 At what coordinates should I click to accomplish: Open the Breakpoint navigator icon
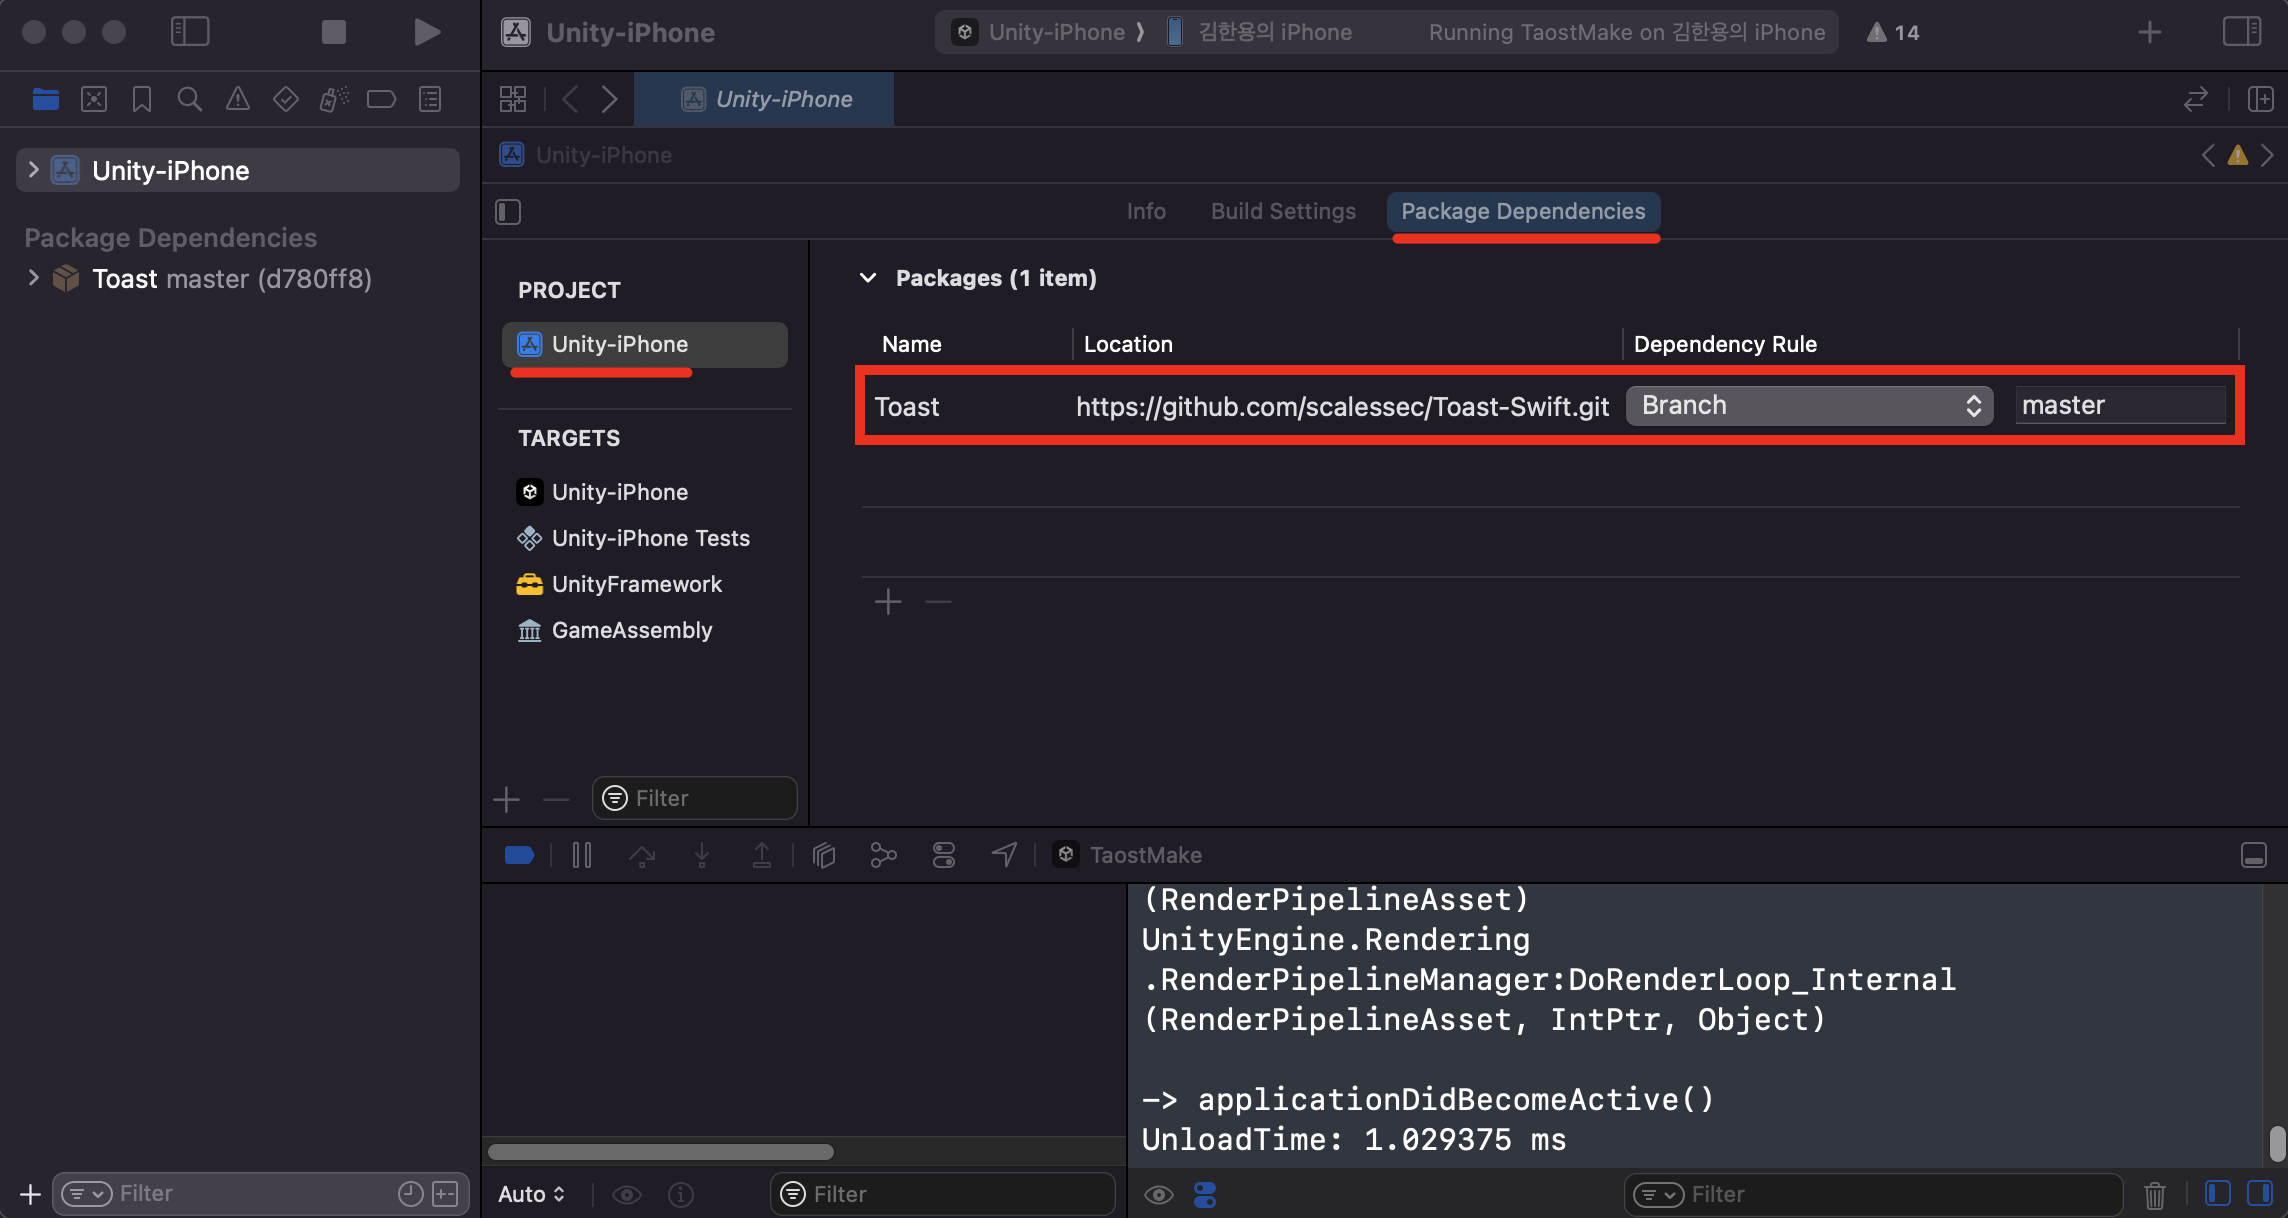381,99
